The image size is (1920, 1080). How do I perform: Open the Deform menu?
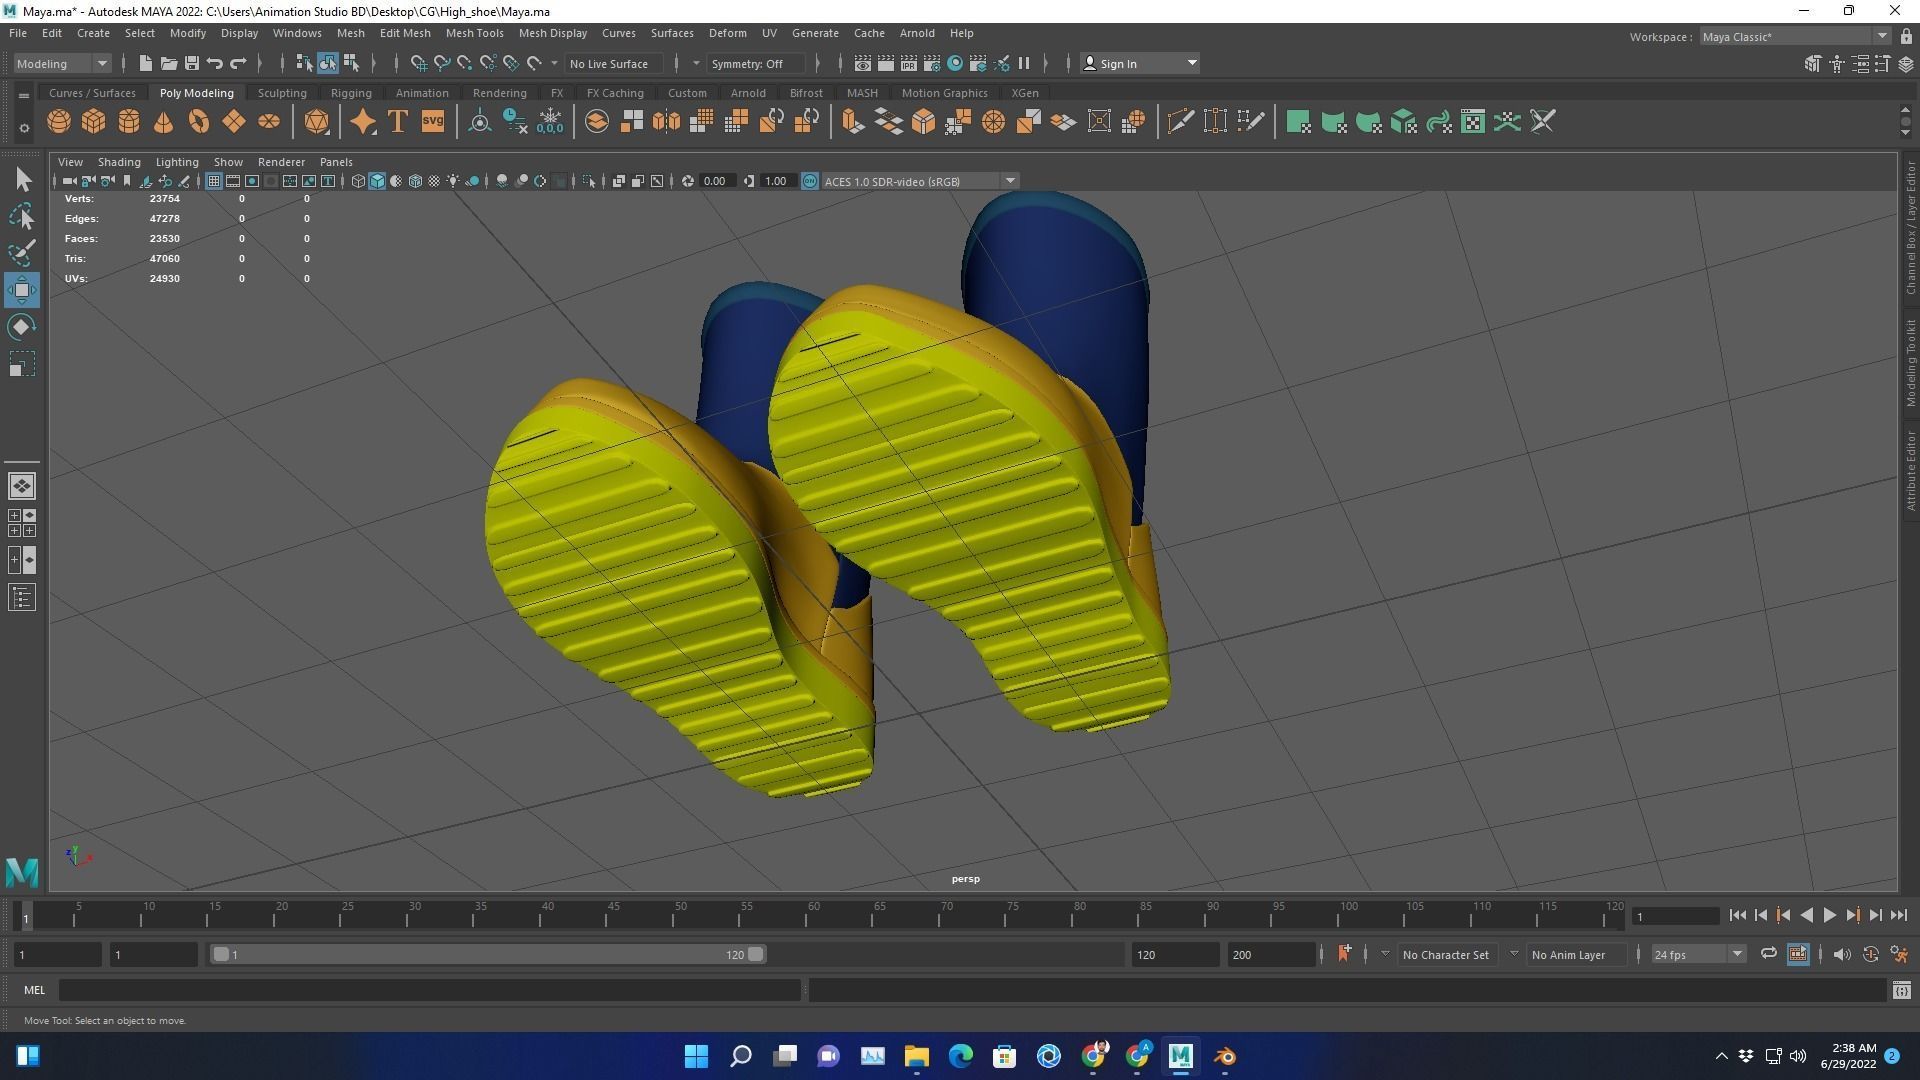(727, 33)
